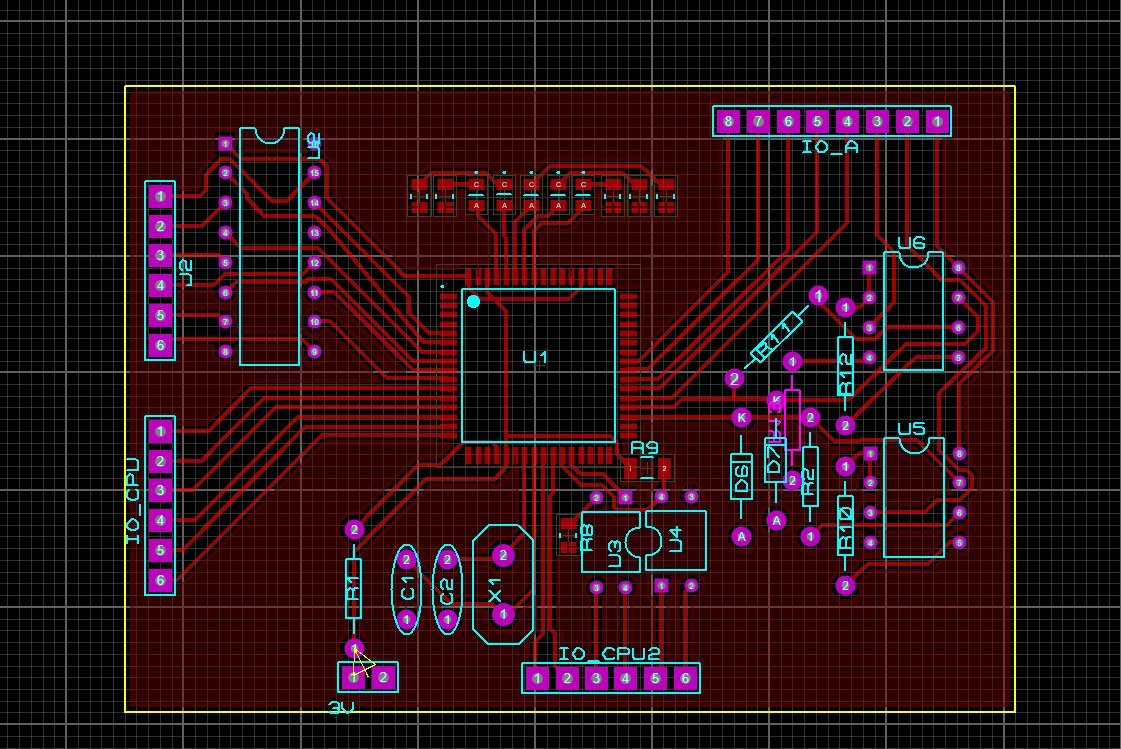Viewport: 1121px width, 749px height.
Task: Click component U4 outline
Action: [675, 540]
